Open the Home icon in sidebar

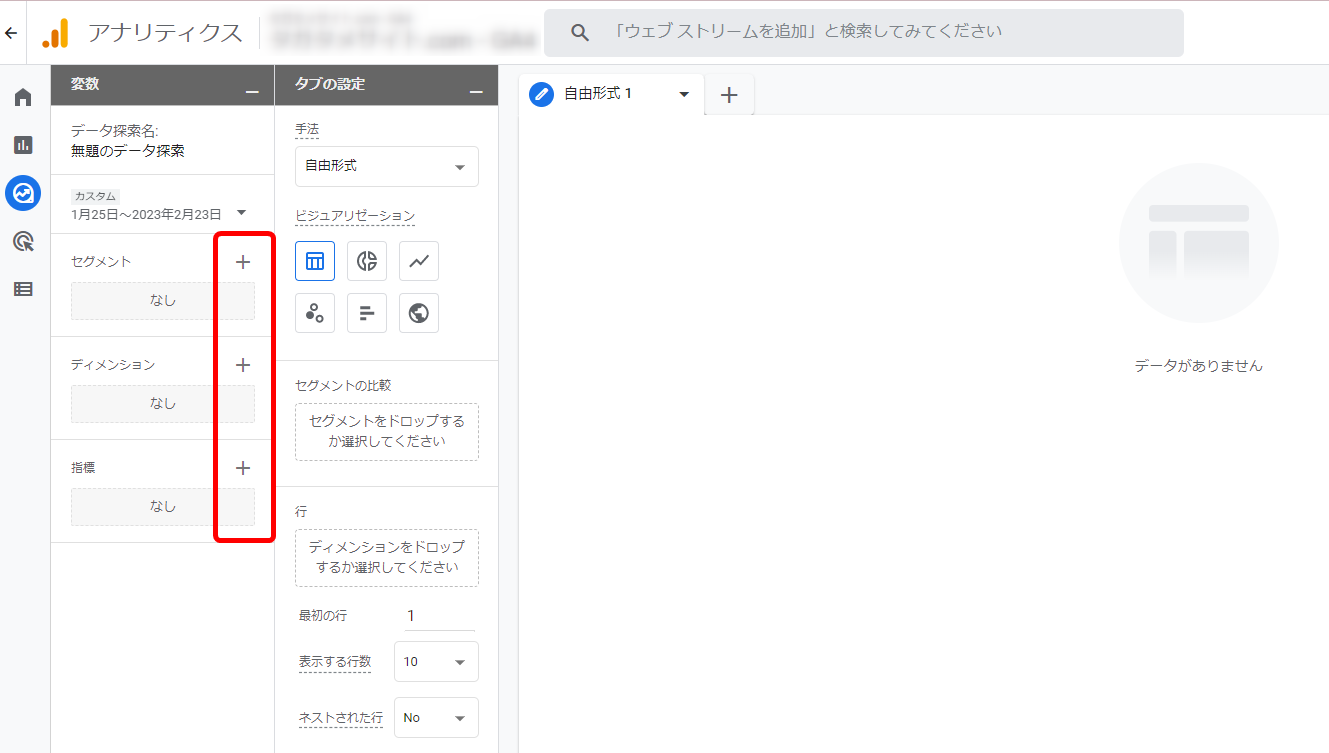23,97
